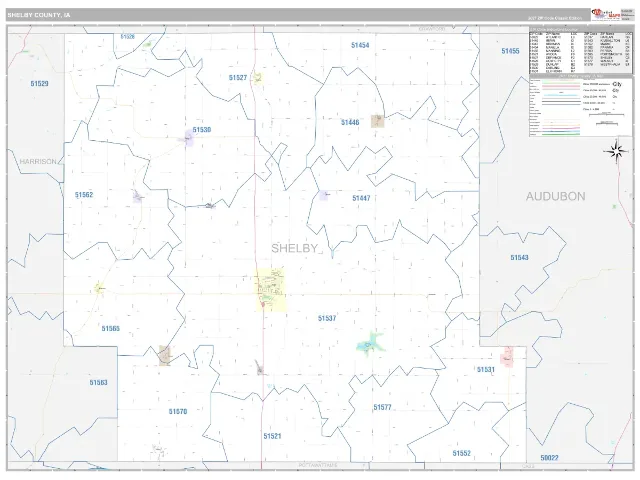Click the Harlan city area marker
Viewport: 640px width, 480px height.
coord(270,290)
